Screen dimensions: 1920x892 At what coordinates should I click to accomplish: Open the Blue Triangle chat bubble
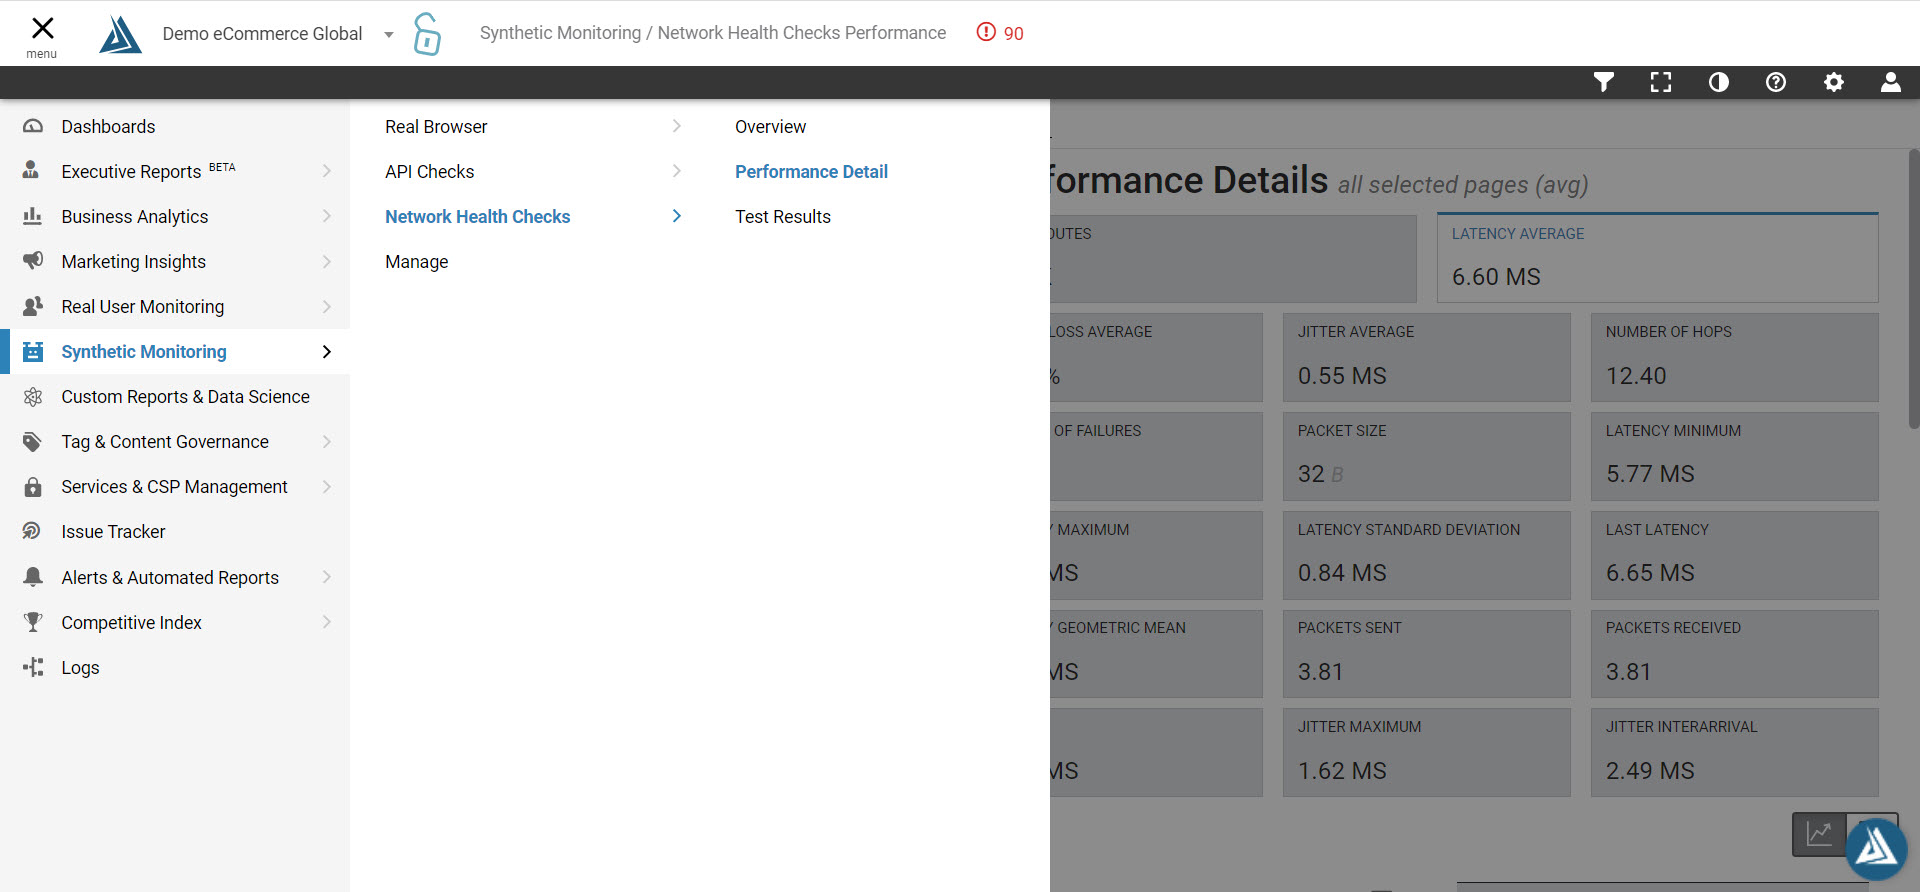pos(1876,849)
